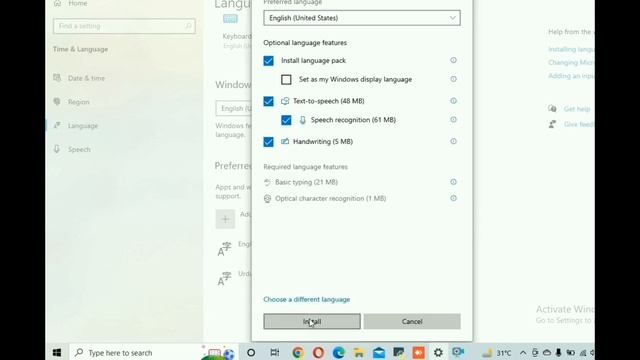Open Region settings page
Screen dimensions: 640x360
click(78, 102)
